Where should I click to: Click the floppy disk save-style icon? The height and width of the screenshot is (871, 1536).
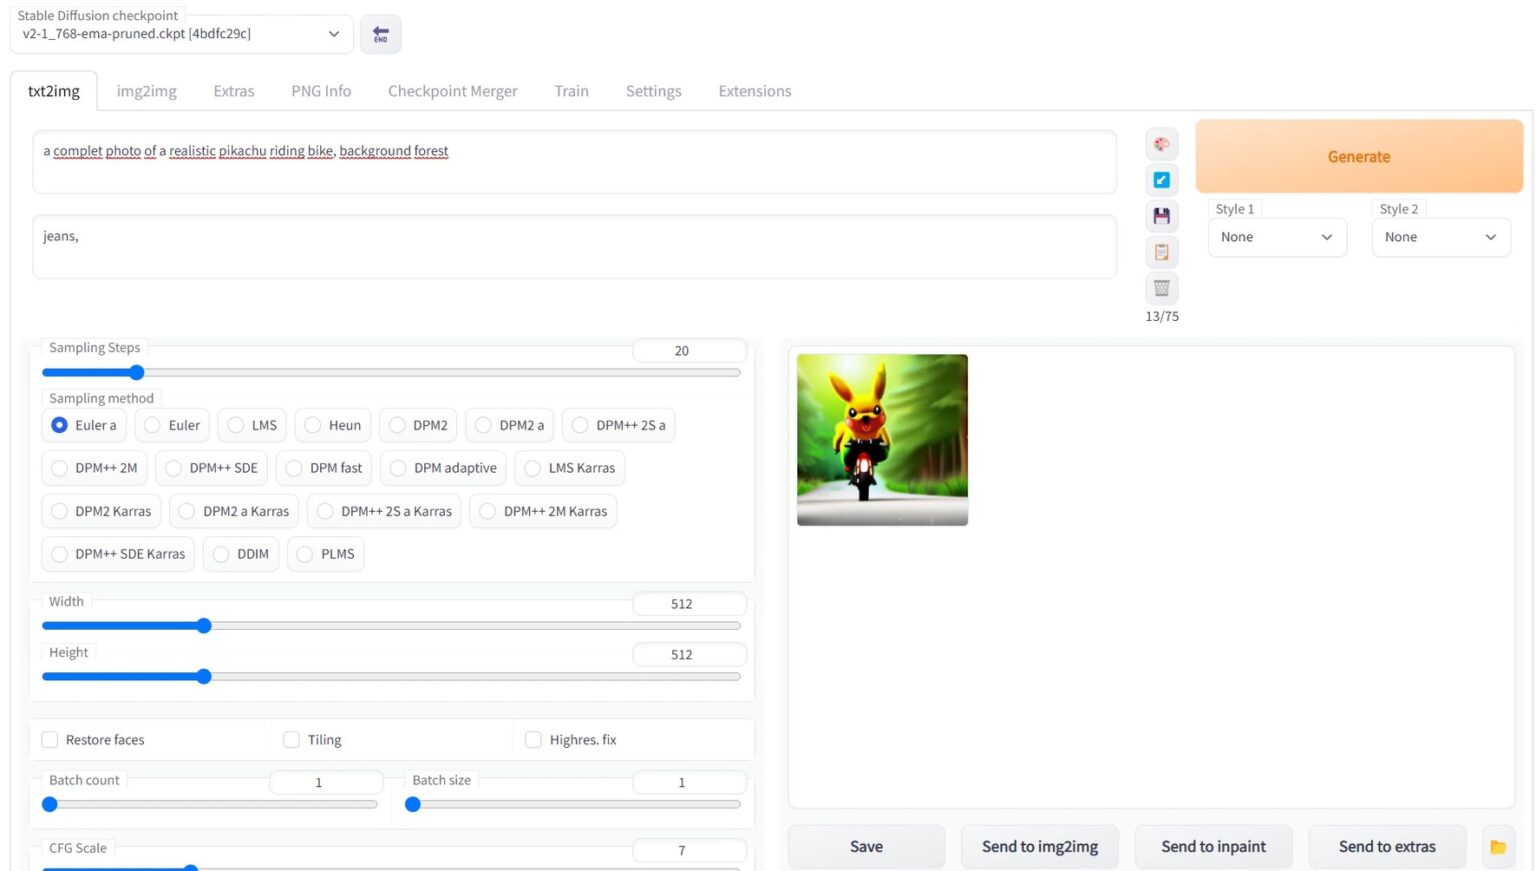click(x=1161, y=216)
